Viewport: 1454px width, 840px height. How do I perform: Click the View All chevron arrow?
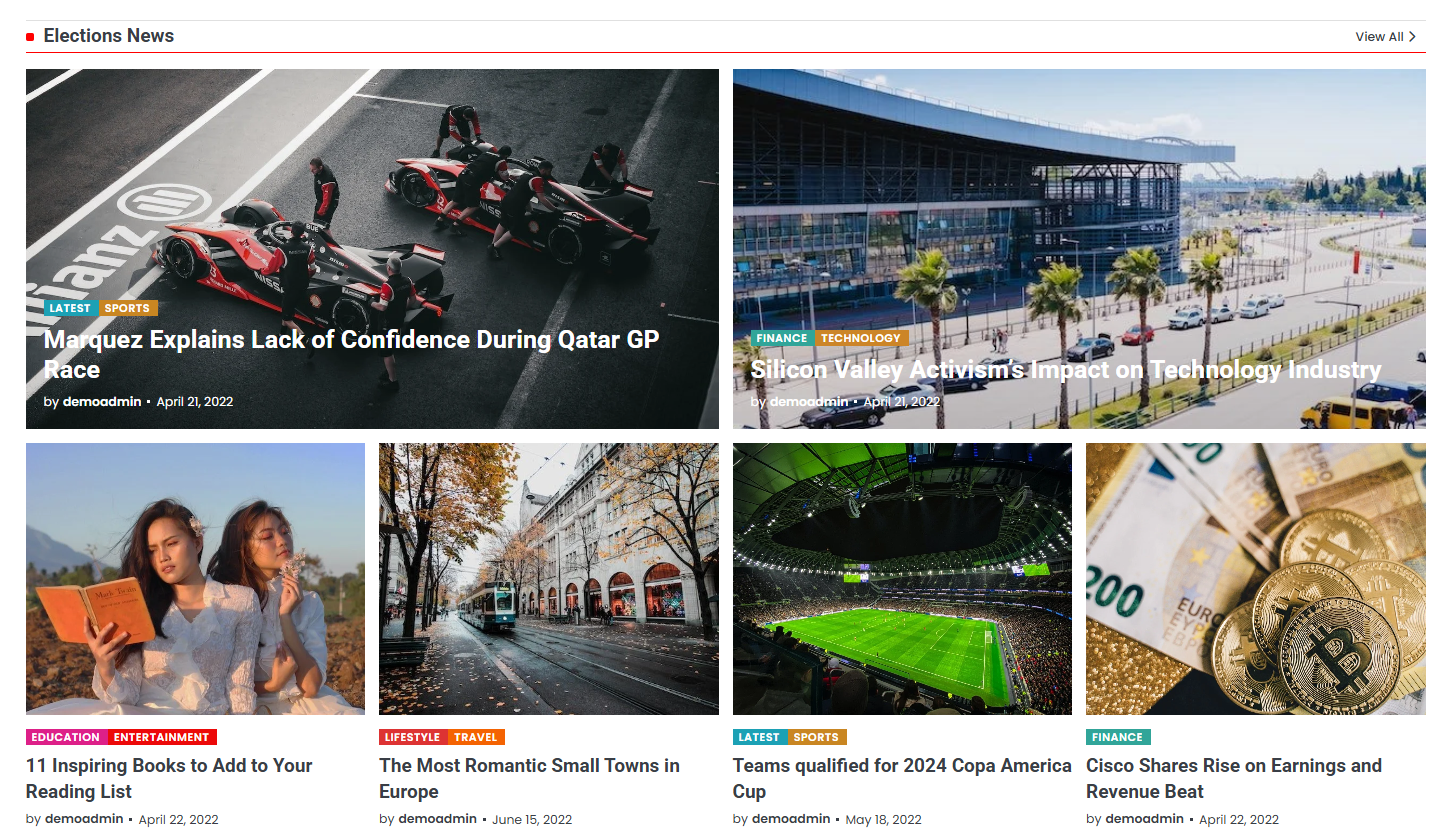[1412, 37]
